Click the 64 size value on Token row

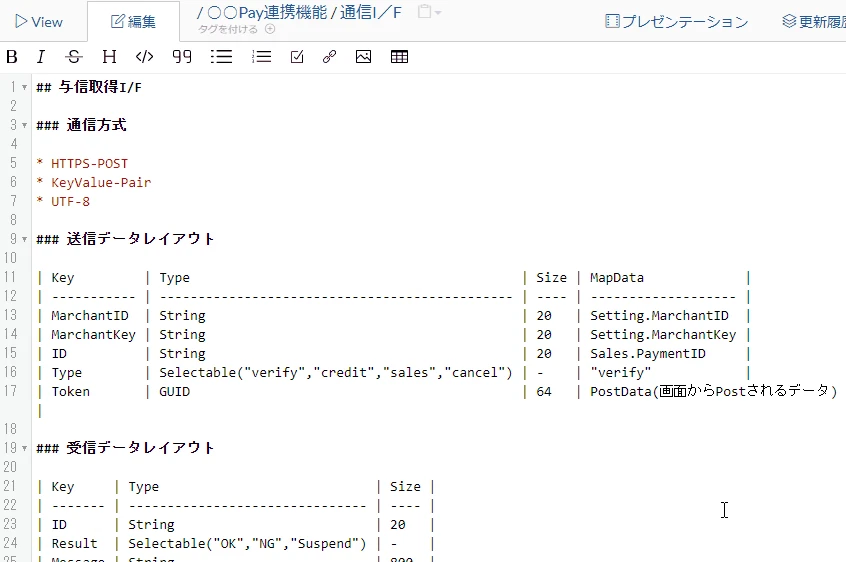pyautogui.click(x=544, y=392)
